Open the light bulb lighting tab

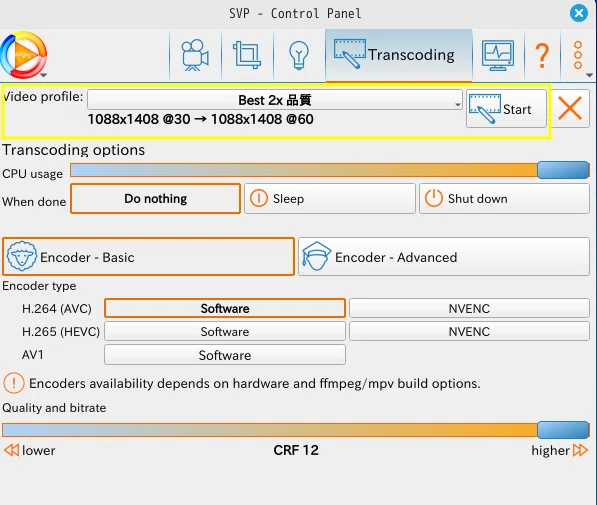tap(299, 55)
